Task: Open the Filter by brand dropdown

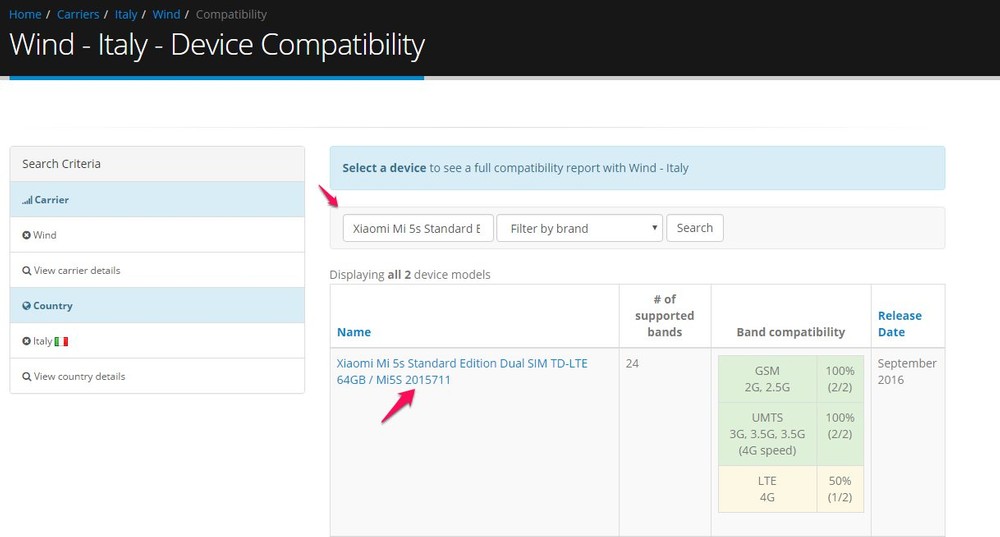Action: coord(579,228)
